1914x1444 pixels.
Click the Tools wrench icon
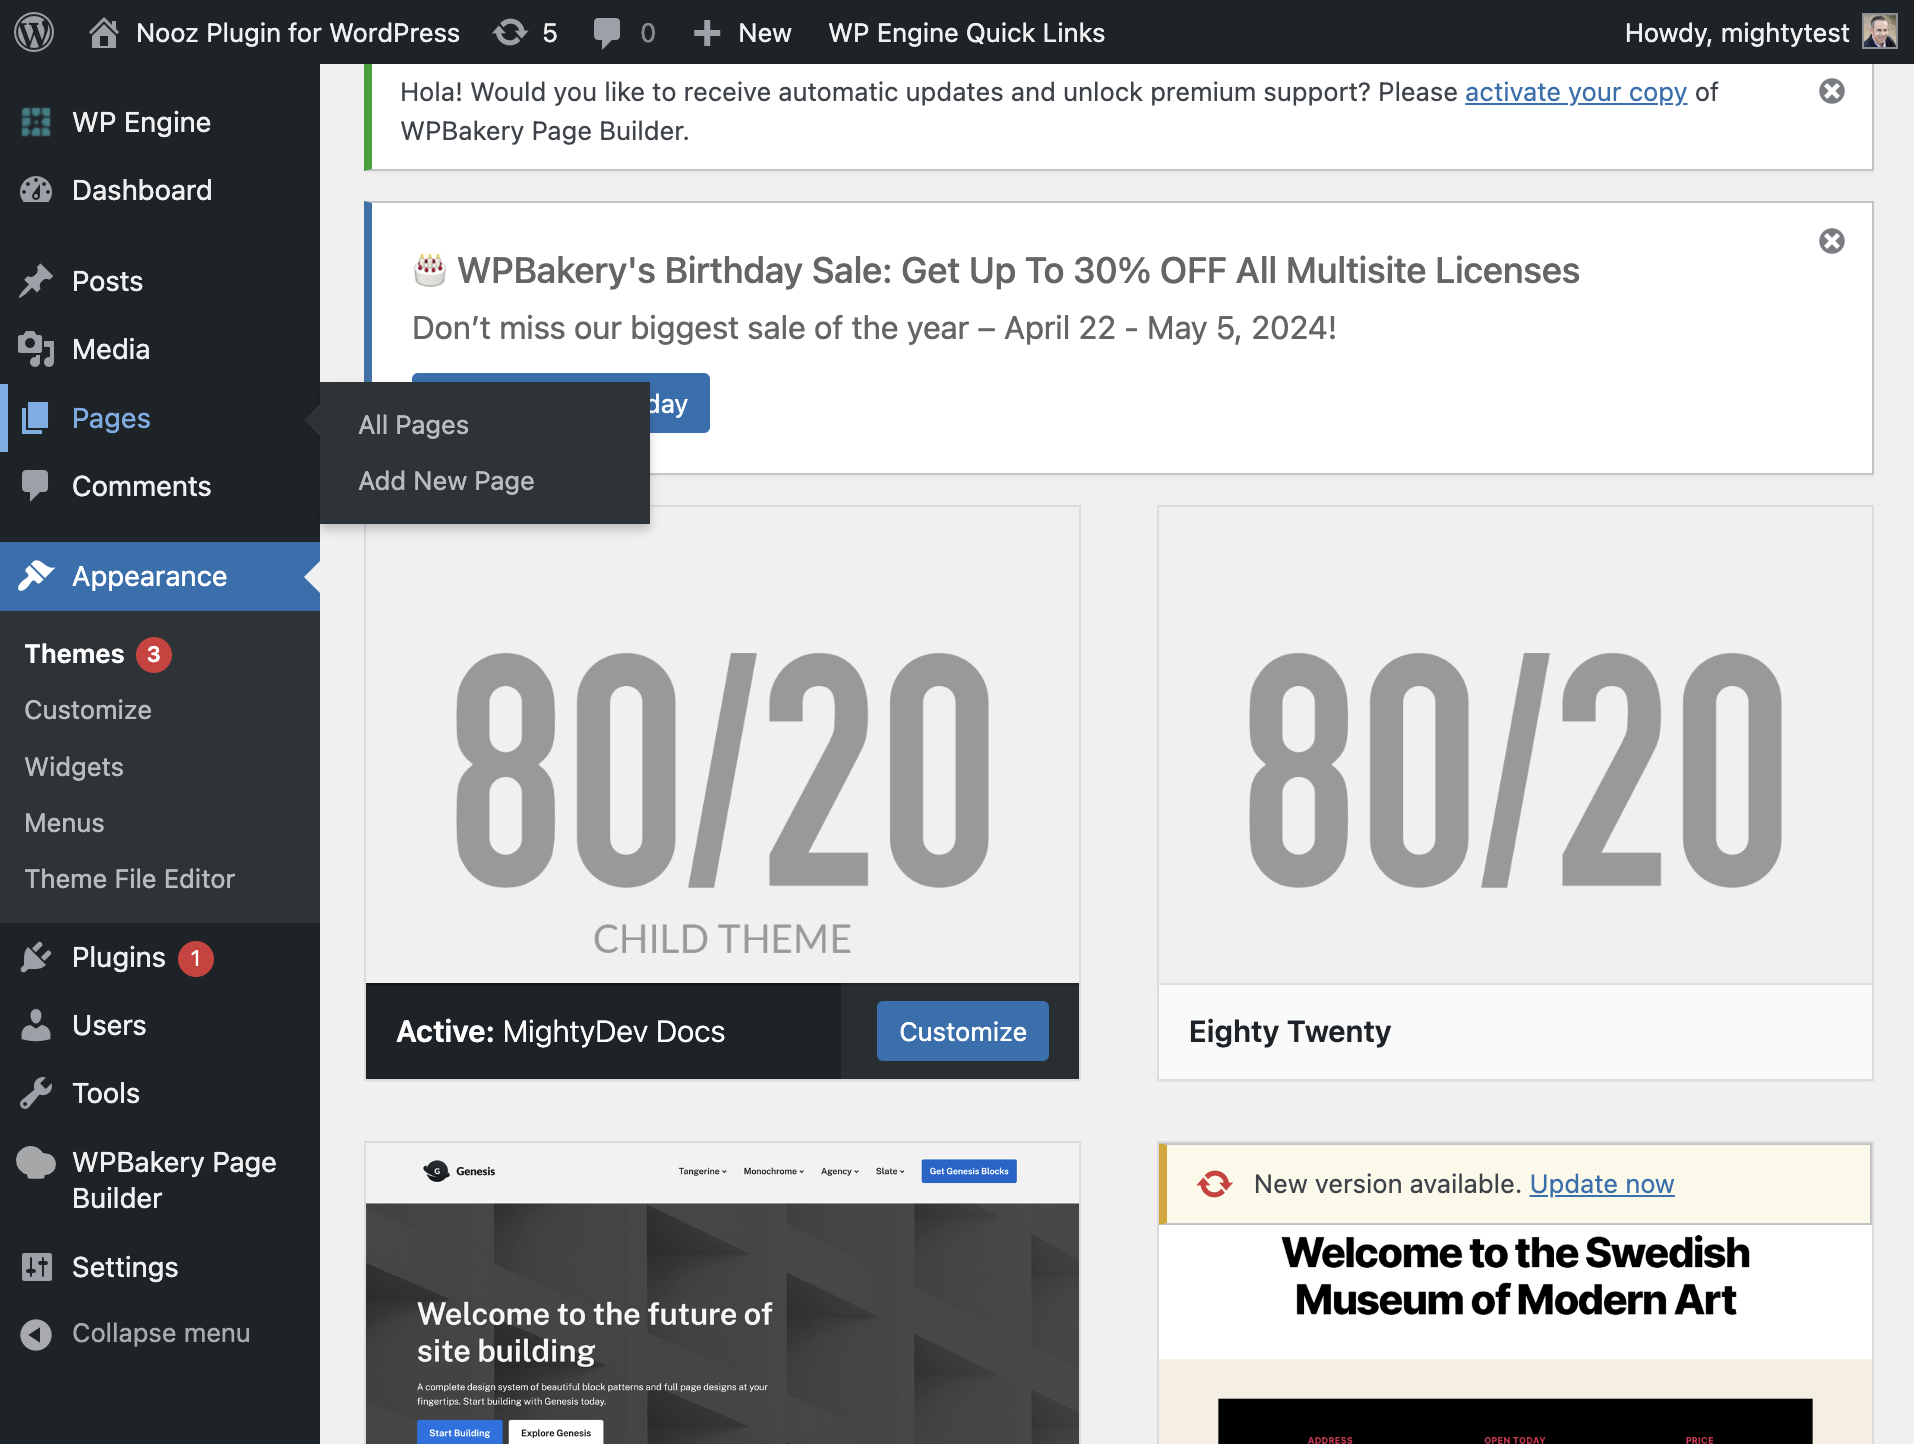tap(36, 1093)
